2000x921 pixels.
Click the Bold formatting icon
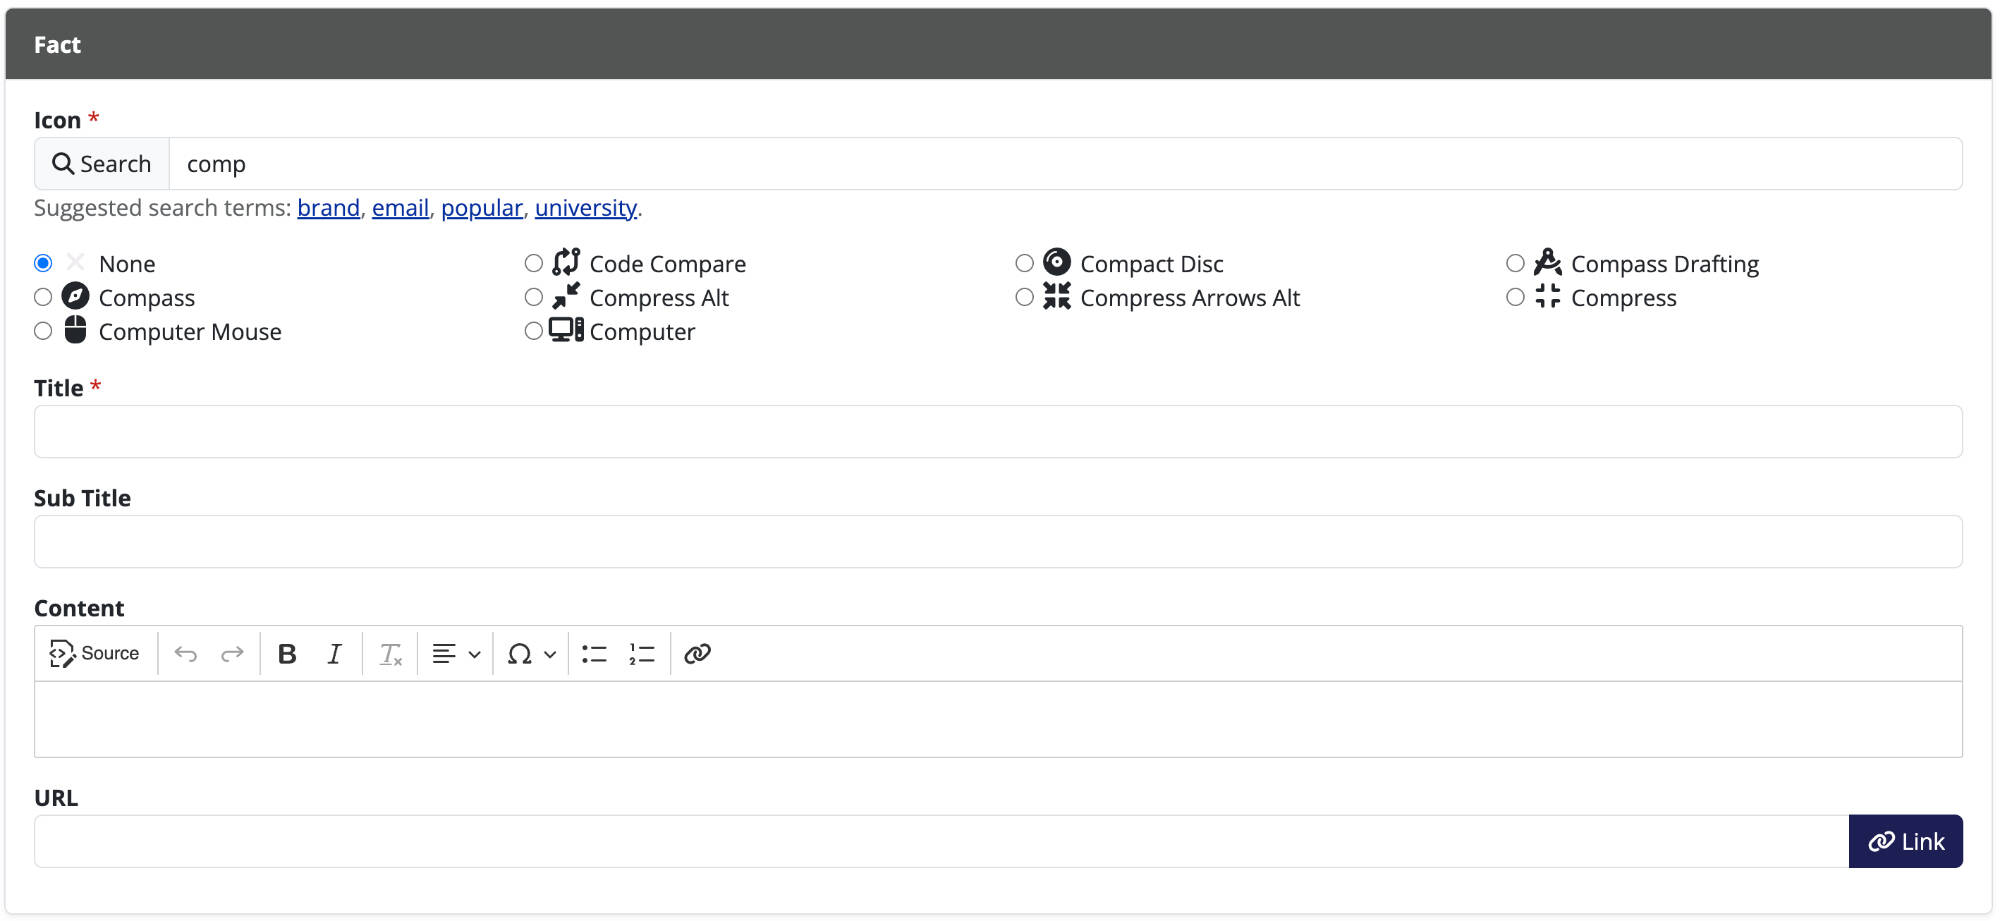287,654
